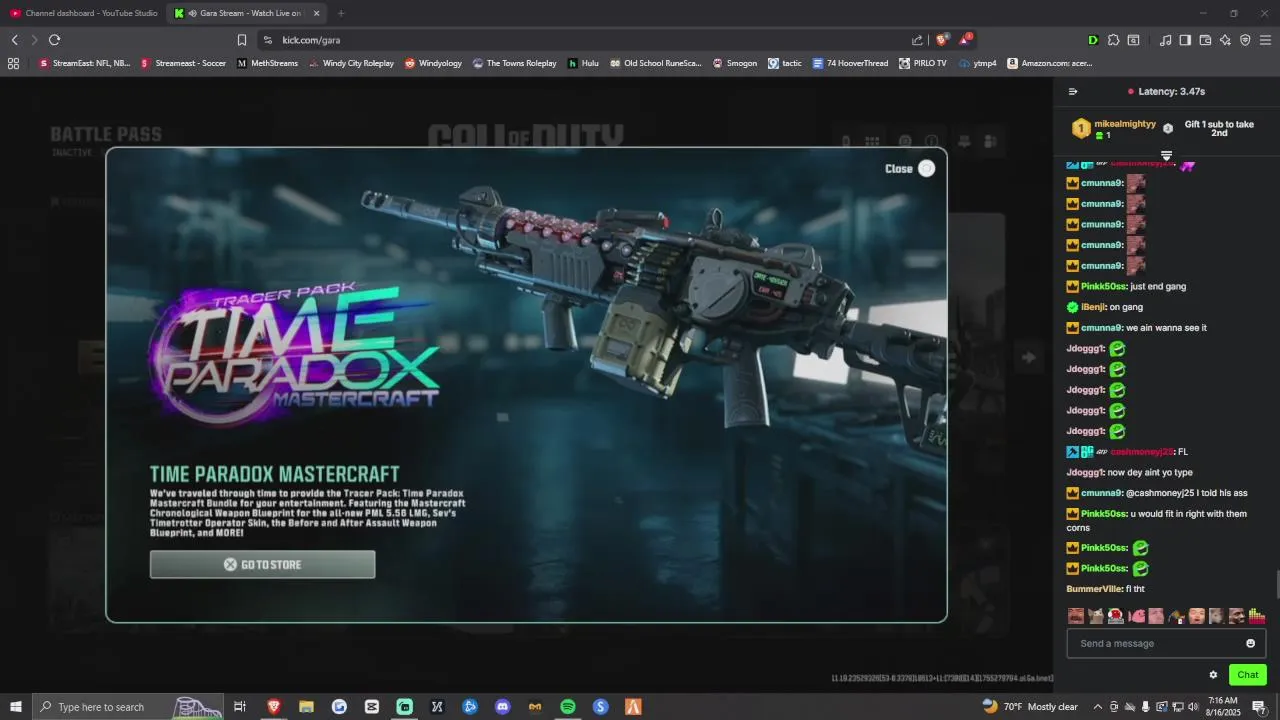
Task: Open the Brave VPN shield icon
Action: click(x=1245, y=40)
